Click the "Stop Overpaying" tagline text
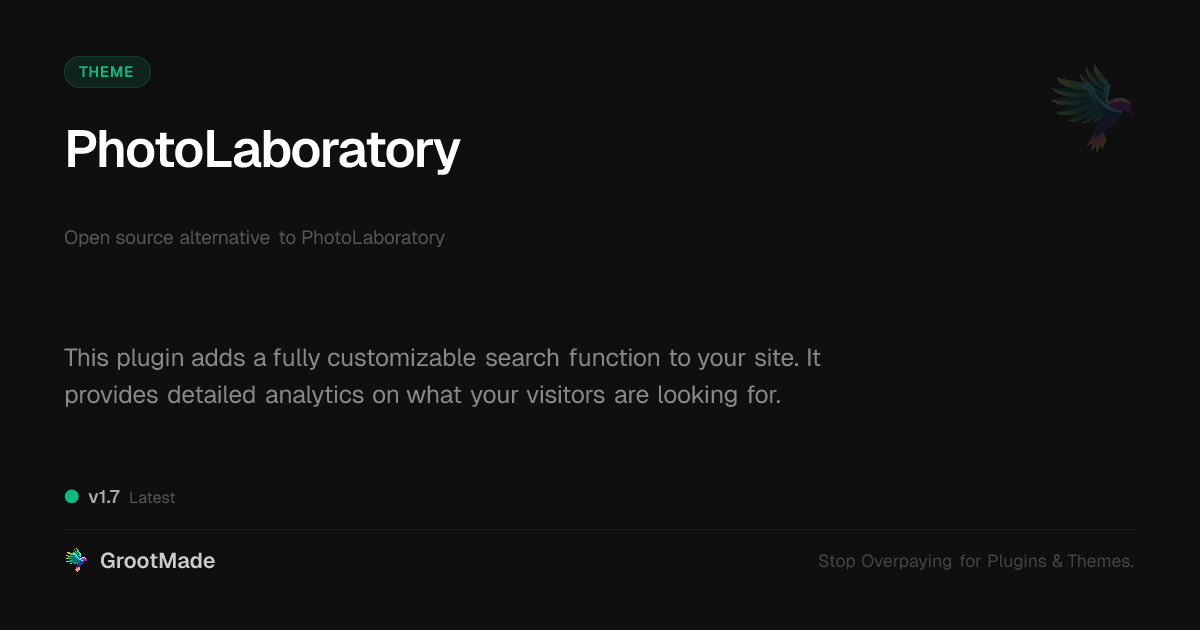Image resolution: width=1200 pixels, height=630 pixels. pos(884,561)
